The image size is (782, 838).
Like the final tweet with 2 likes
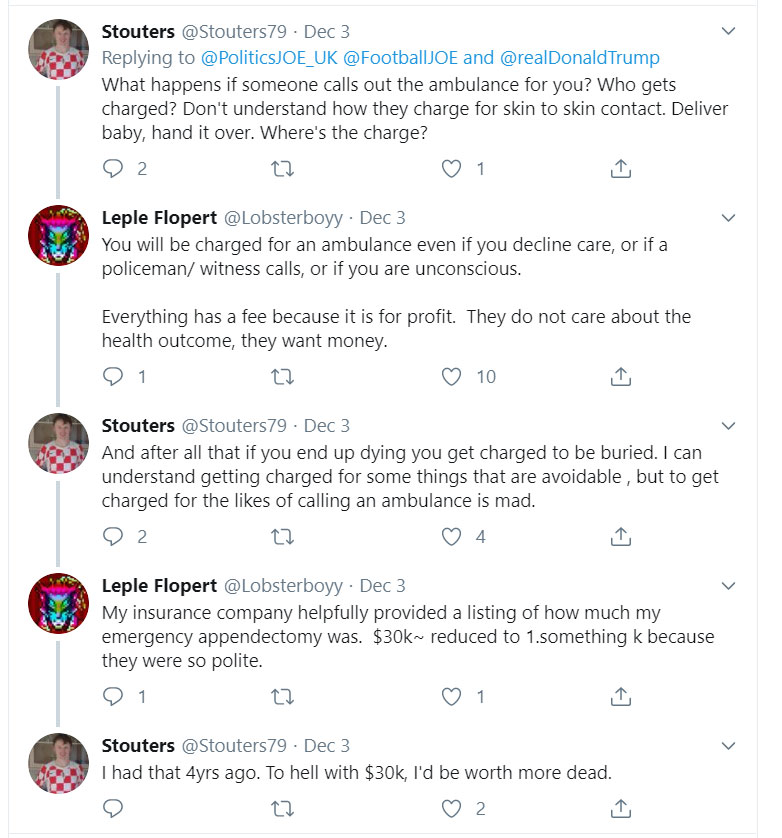tap(452, 808)
